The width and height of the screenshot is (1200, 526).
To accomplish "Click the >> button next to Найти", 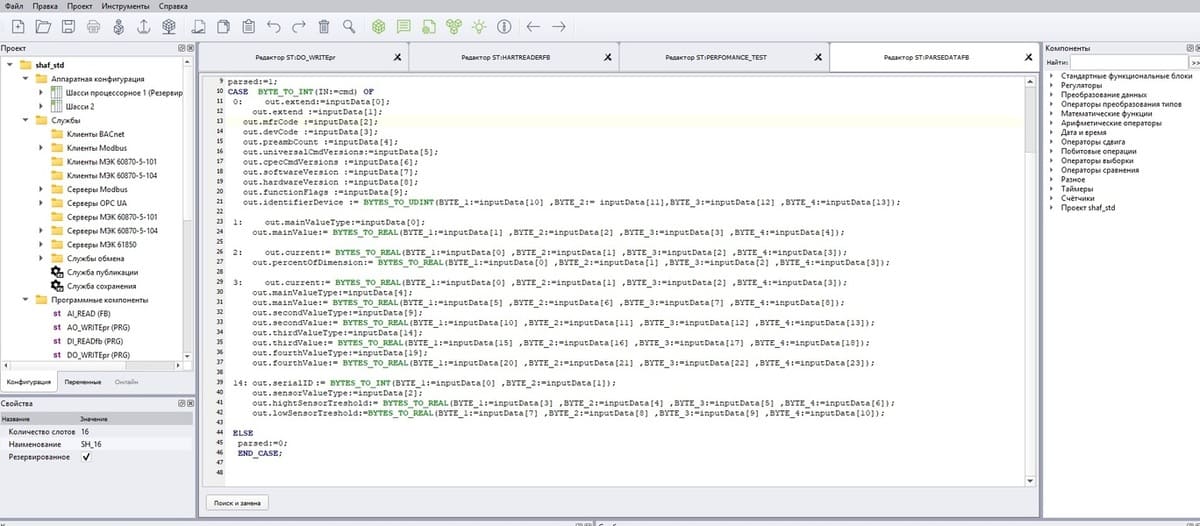I will click(1194, 62).
